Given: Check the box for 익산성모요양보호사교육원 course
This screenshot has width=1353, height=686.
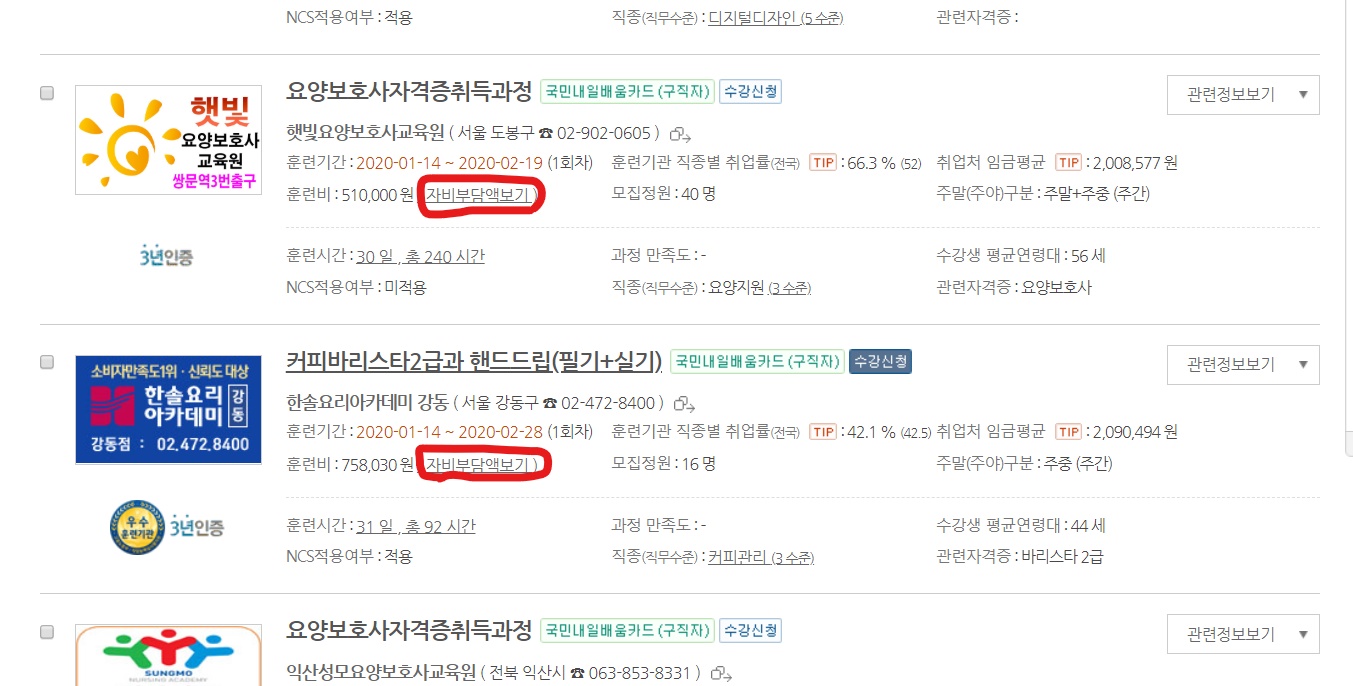Looking at the screenshot, I should pyautogui.click(x=47, y=633).
